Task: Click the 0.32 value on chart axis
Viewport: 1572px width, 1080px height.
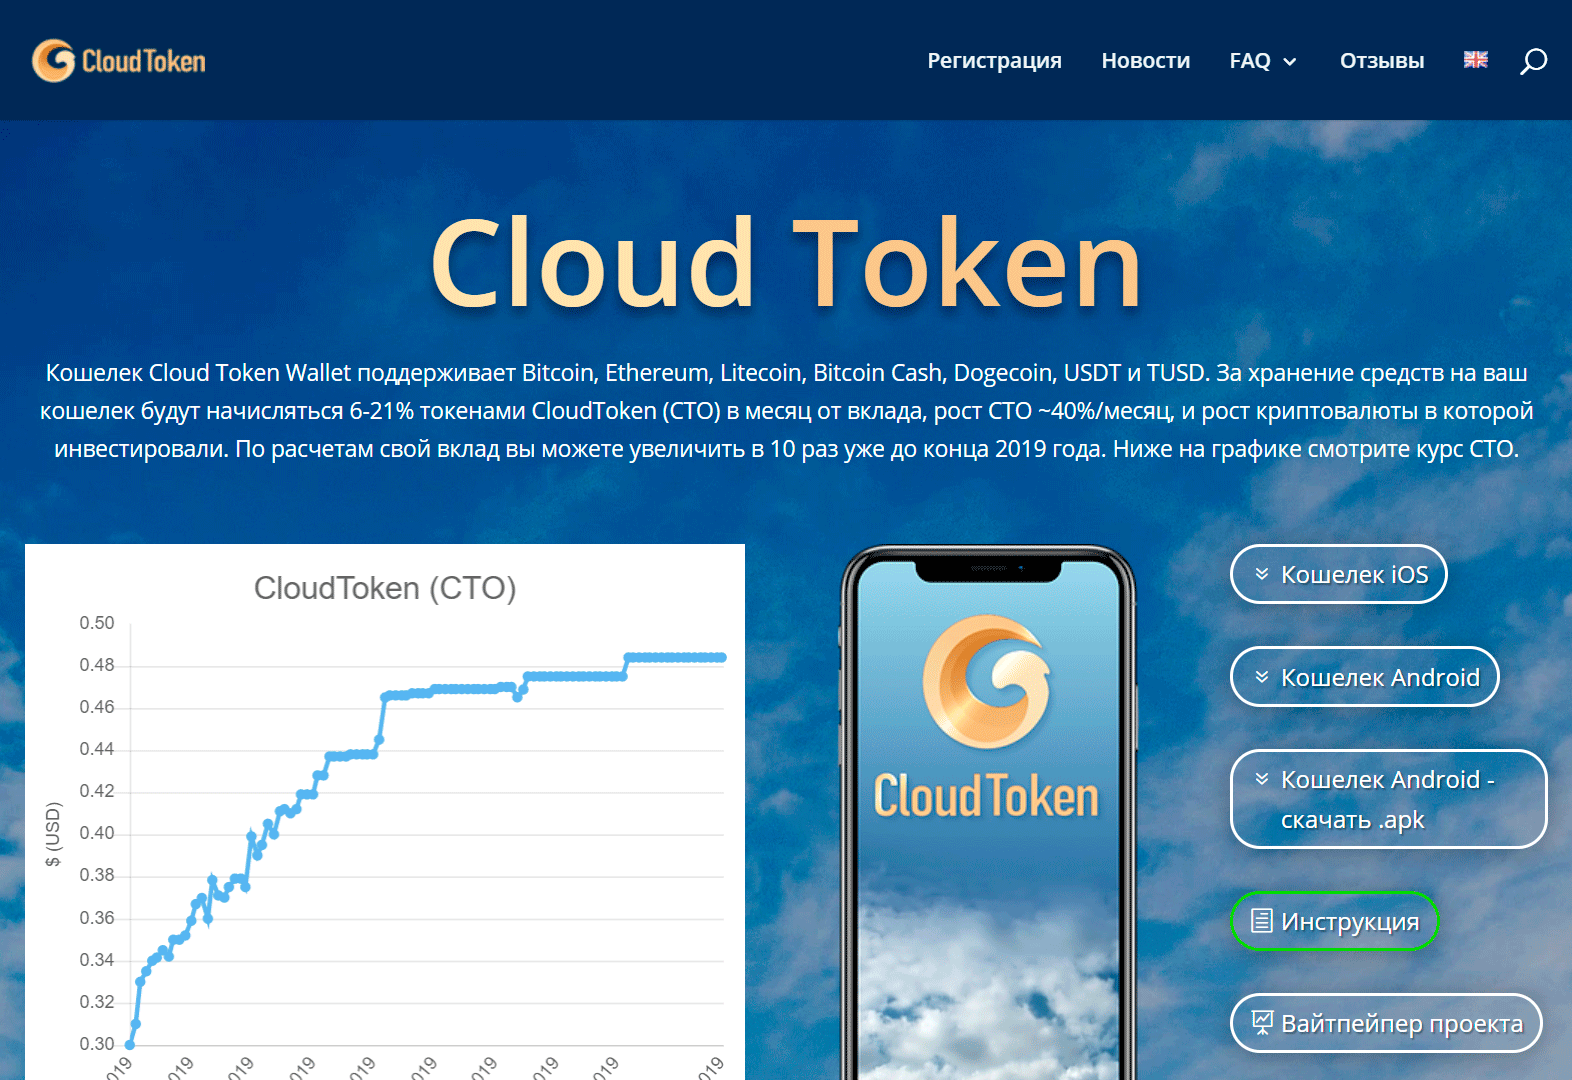Action: (x=97, y=1002)
